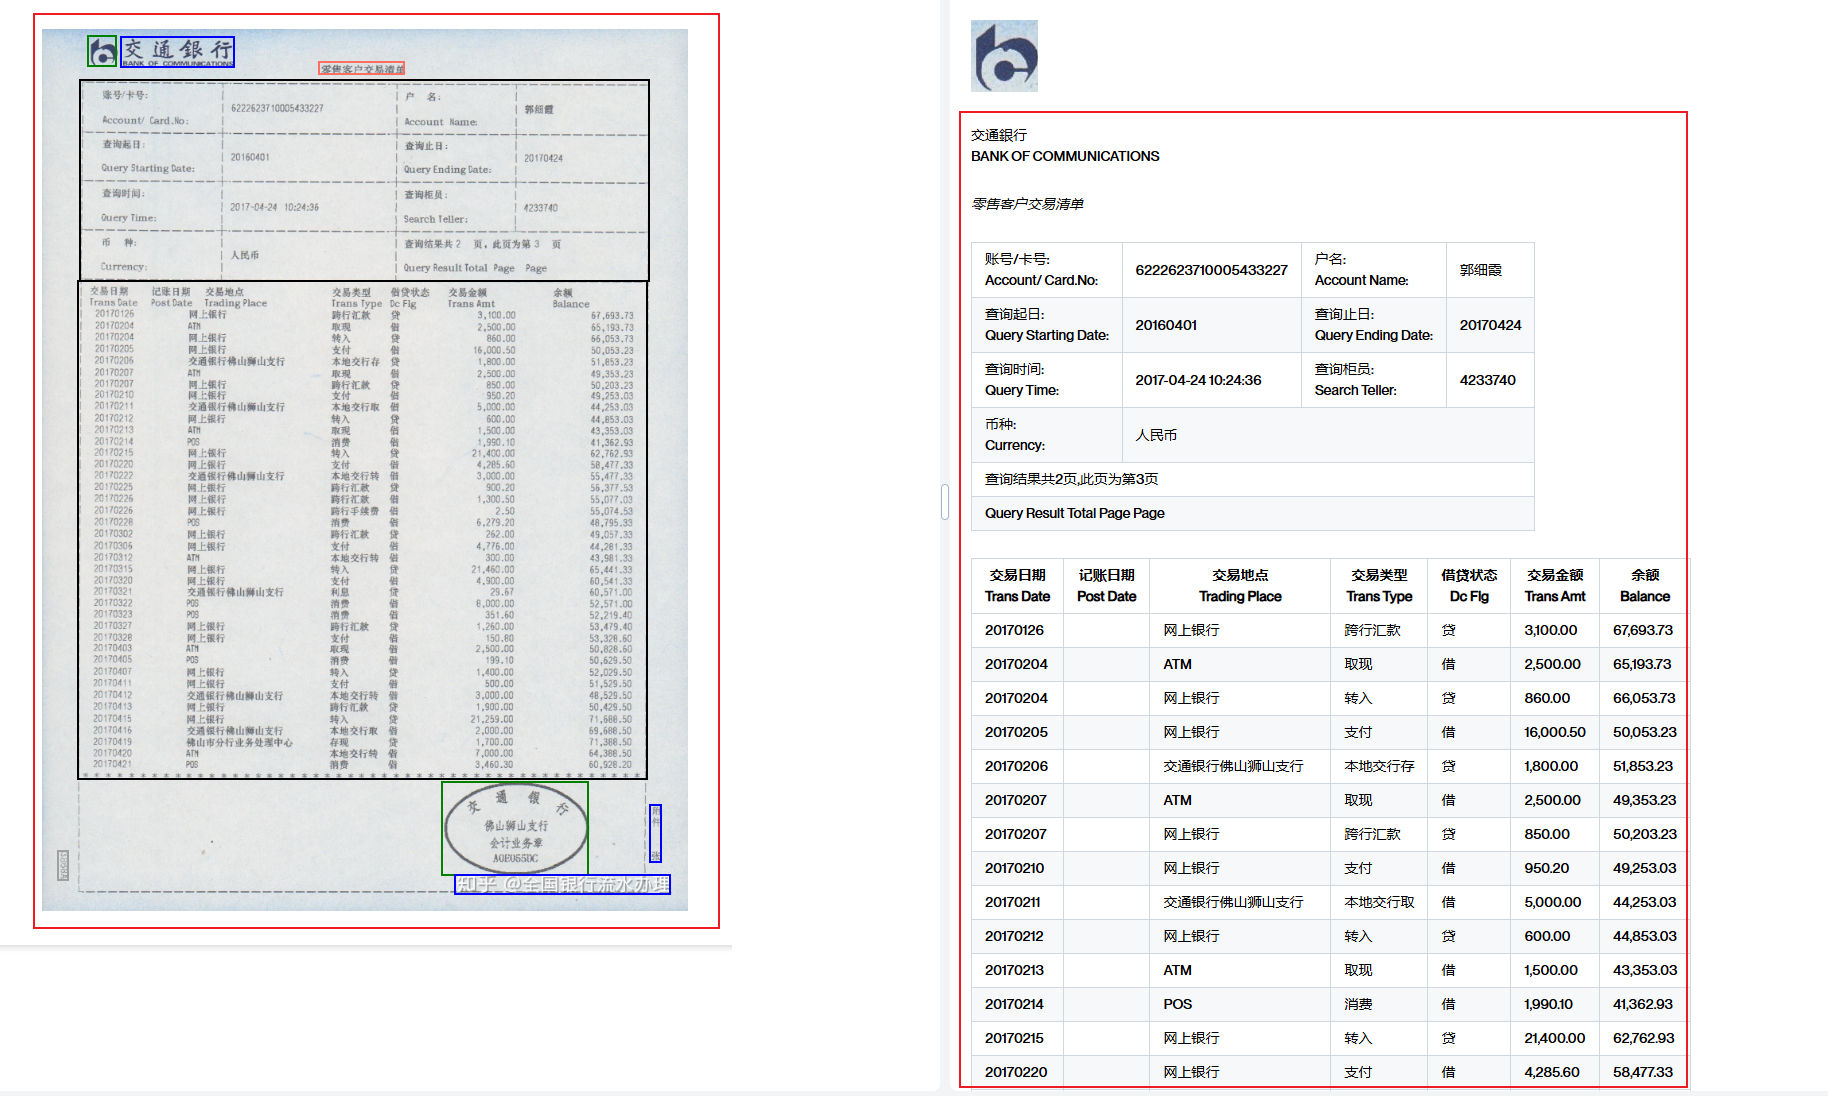Click the 20170126 transaction date cell
The width and height of the screenshot is (1828, 1096).
coord(1014,630)
